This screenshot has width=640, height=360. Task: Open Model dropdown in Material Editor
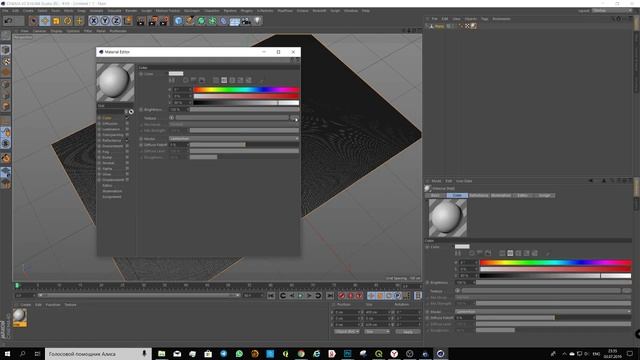point(234,139)
